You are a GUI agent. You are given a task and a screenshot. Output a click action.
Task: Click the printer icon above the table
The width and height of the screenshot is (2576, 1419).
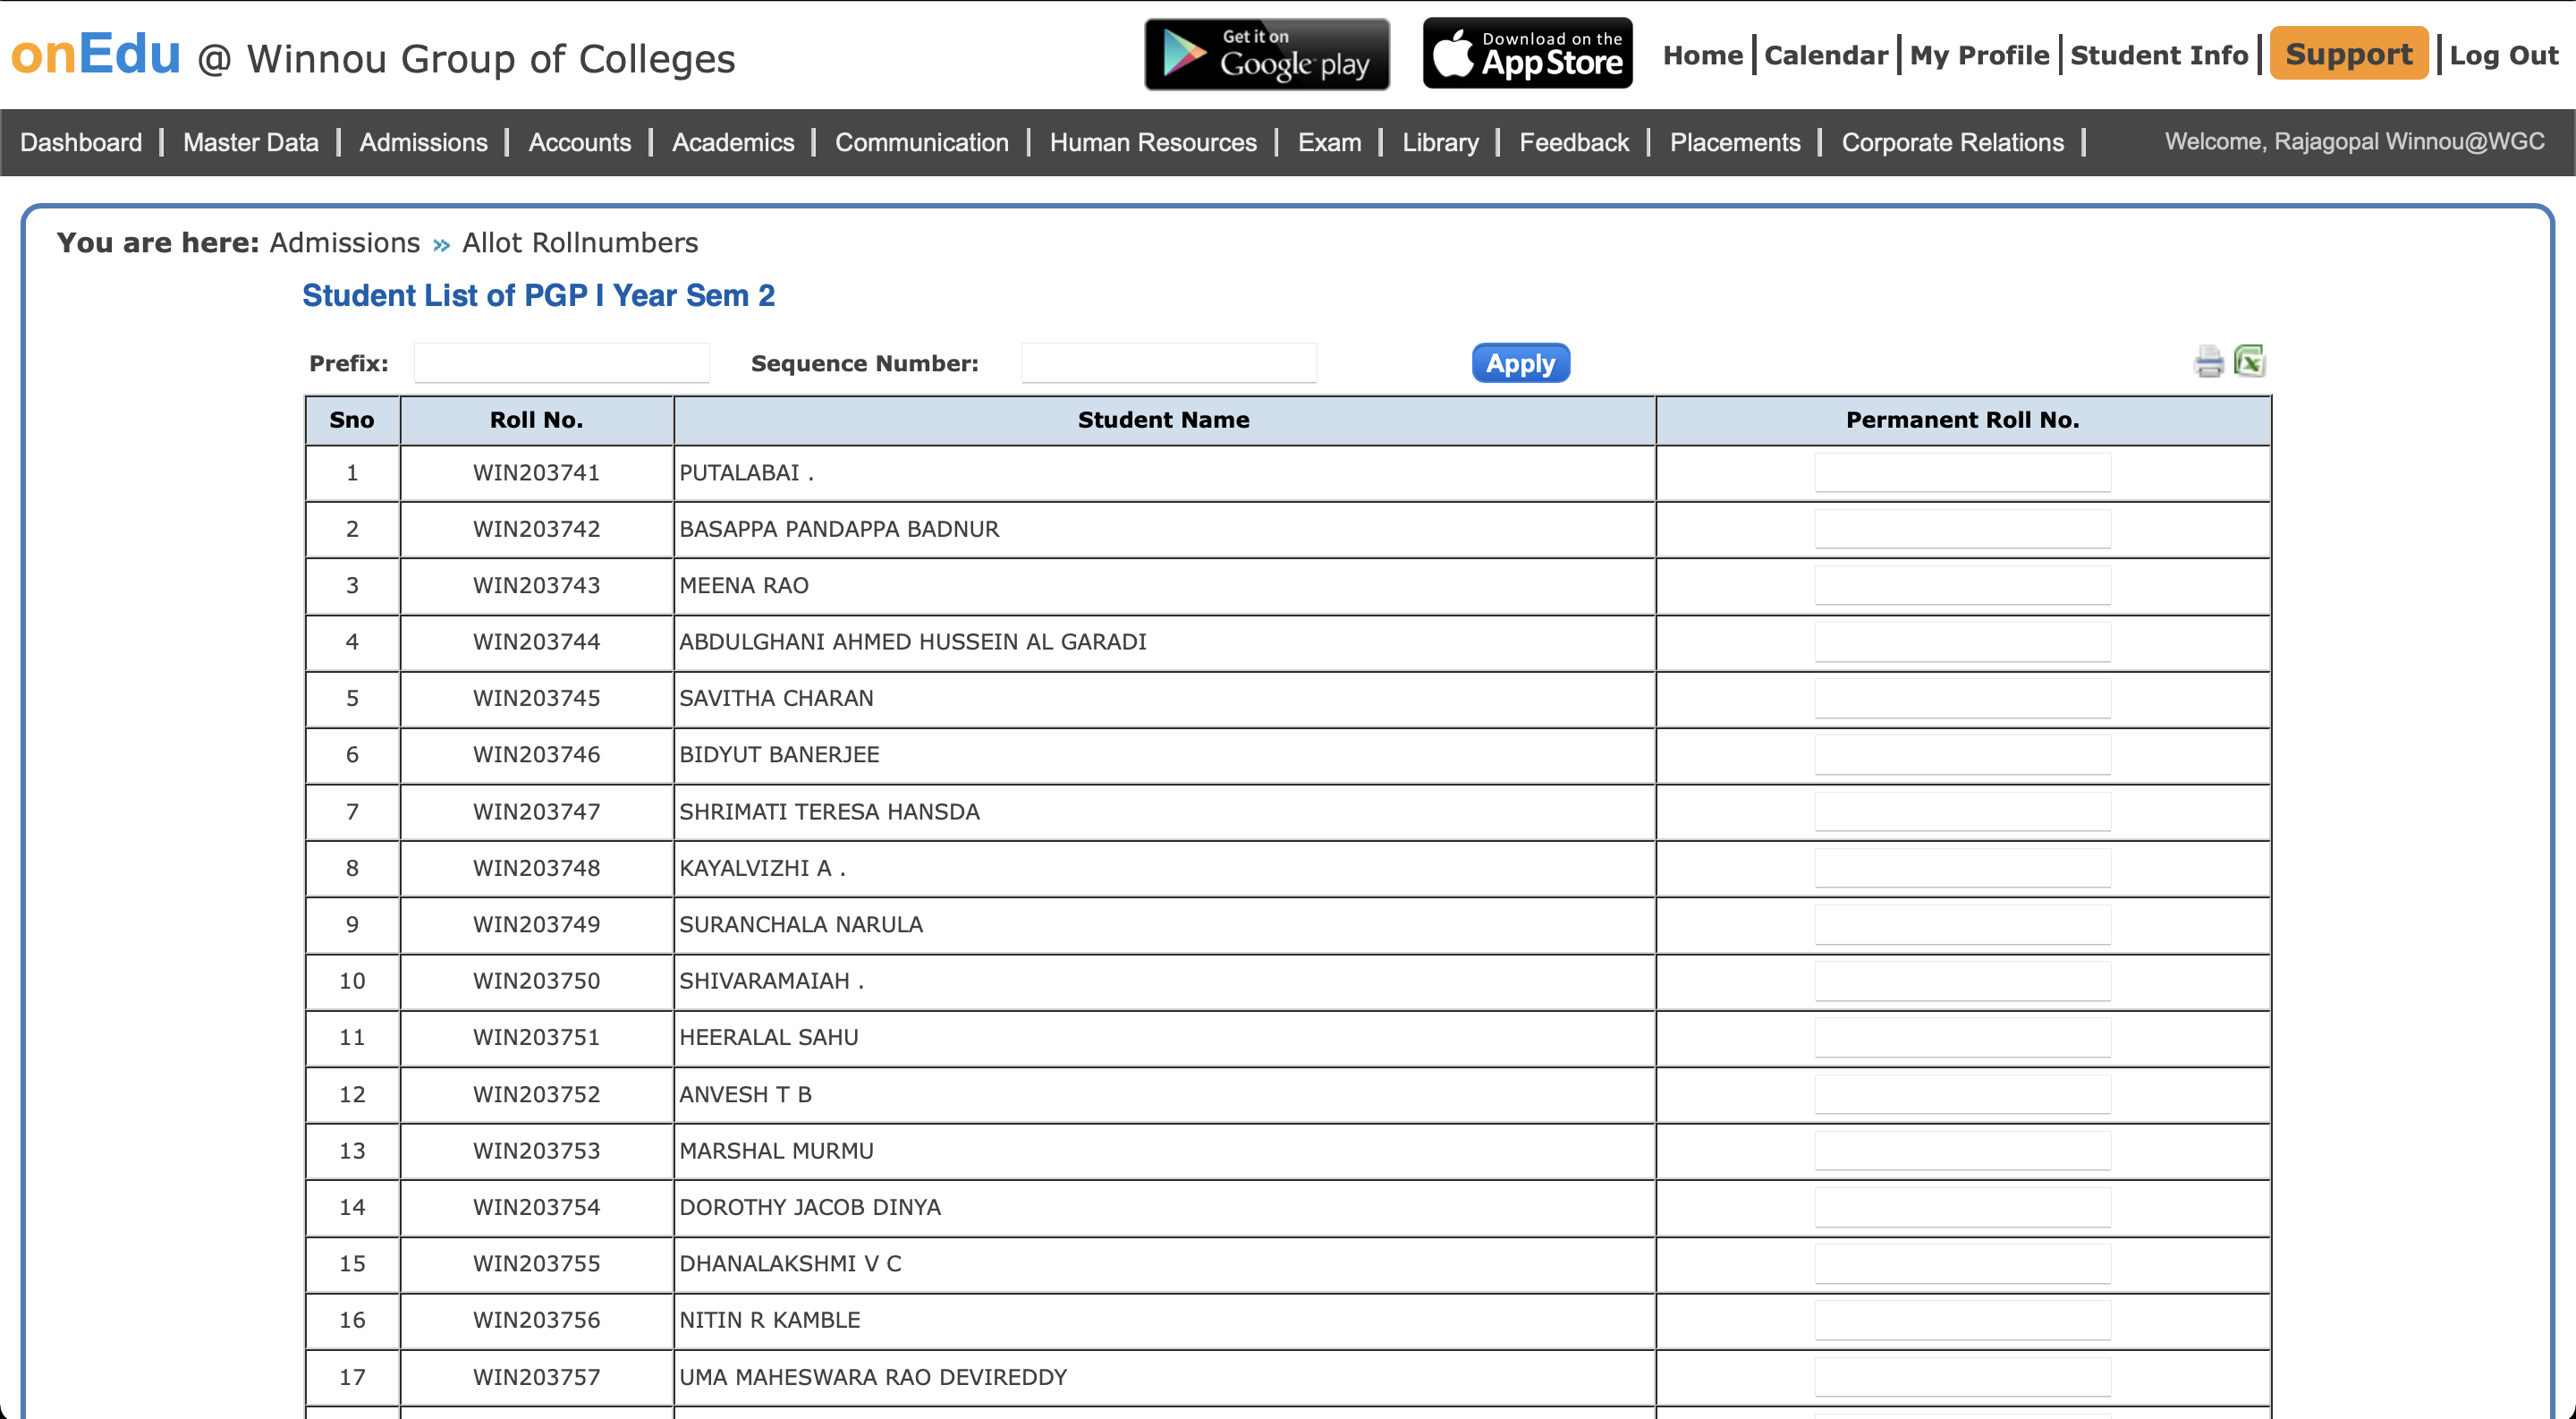2208,361
